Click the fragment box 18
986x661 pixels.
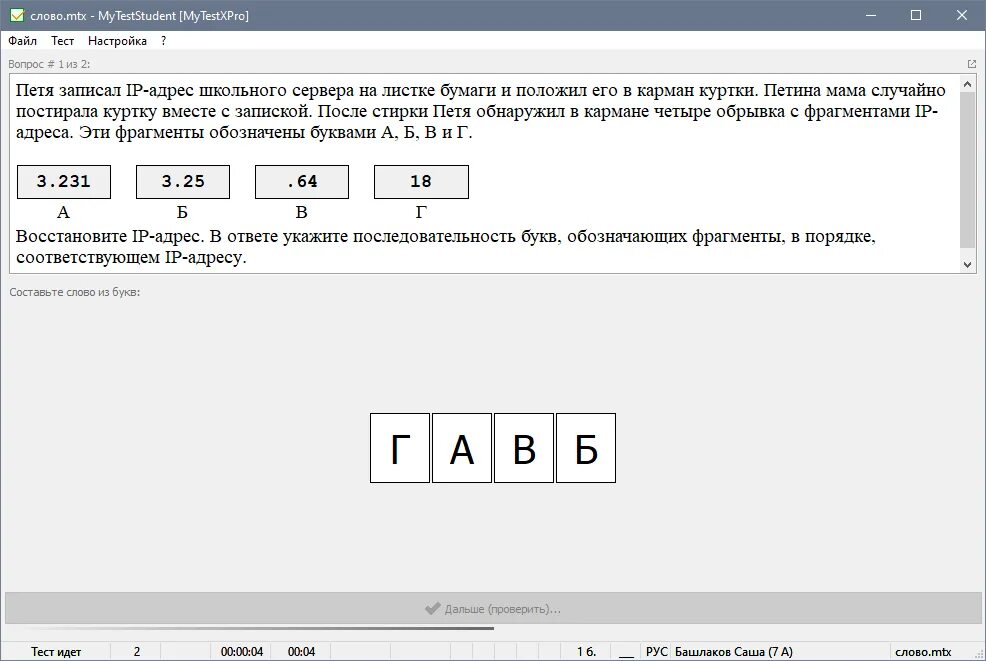click(x=421, y=182)
